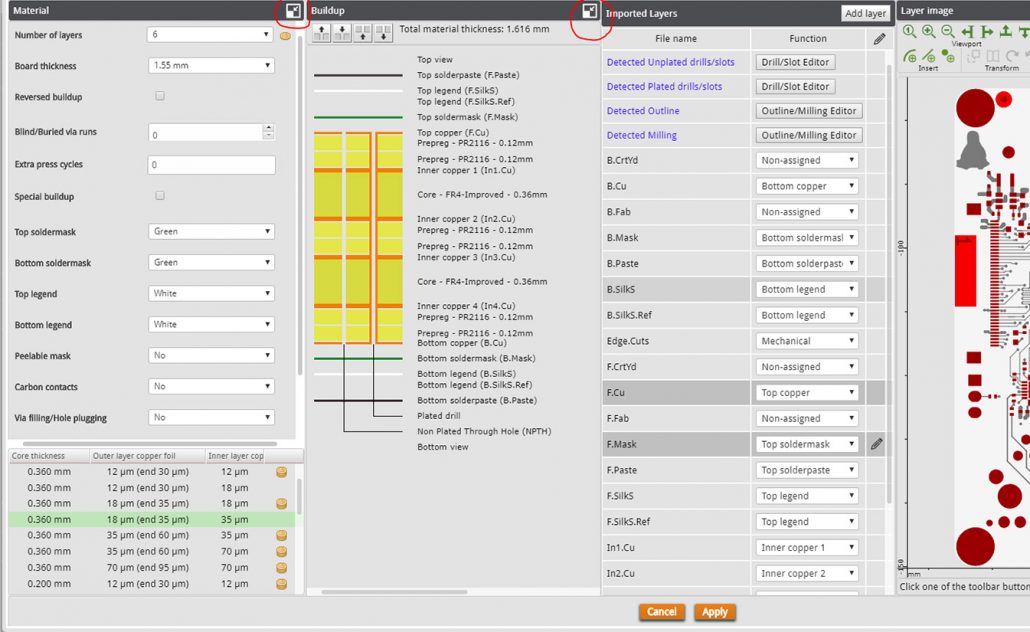Click Buildup toolbar icon, down arrow above boxes
1030x632 pixels.
click(342, 33)
